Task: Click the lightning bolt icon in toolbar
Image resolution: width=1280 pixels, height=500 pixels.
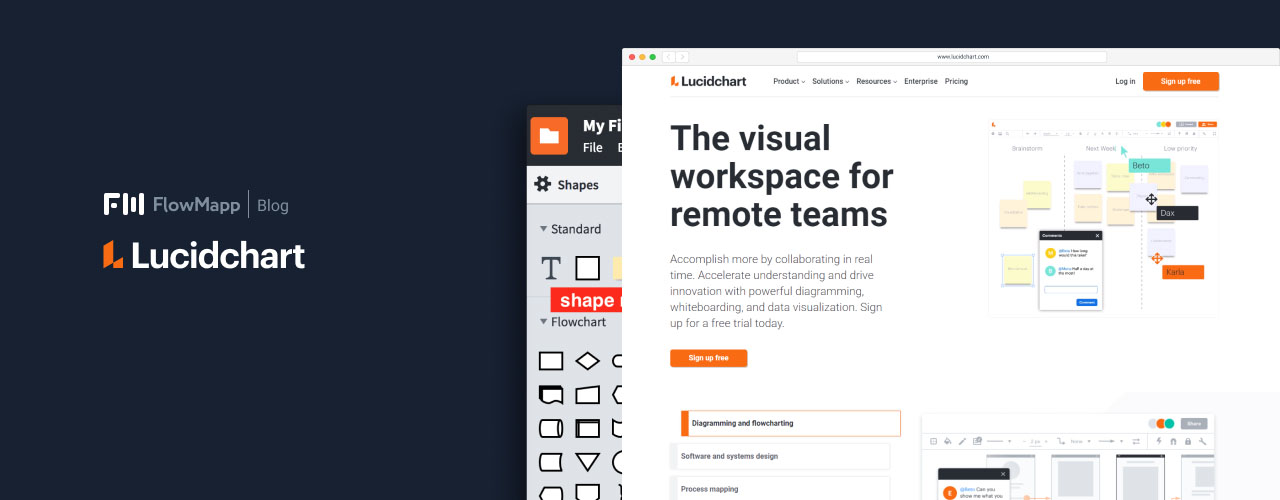Action: (1159, 441)
